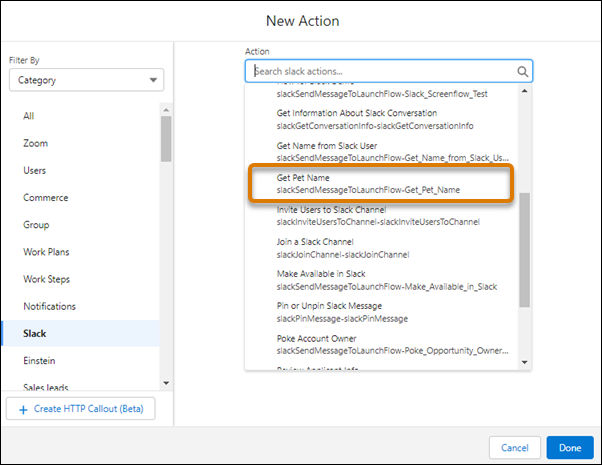
Task: Click category list scroll down arrow
Action: click(x=166, y=383)
